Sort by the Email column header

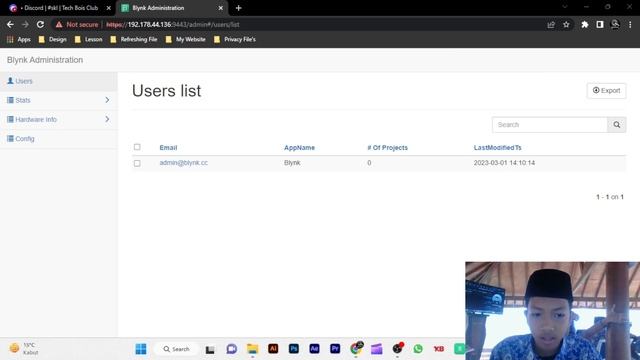pyautogui.click(x=168, y=148)
